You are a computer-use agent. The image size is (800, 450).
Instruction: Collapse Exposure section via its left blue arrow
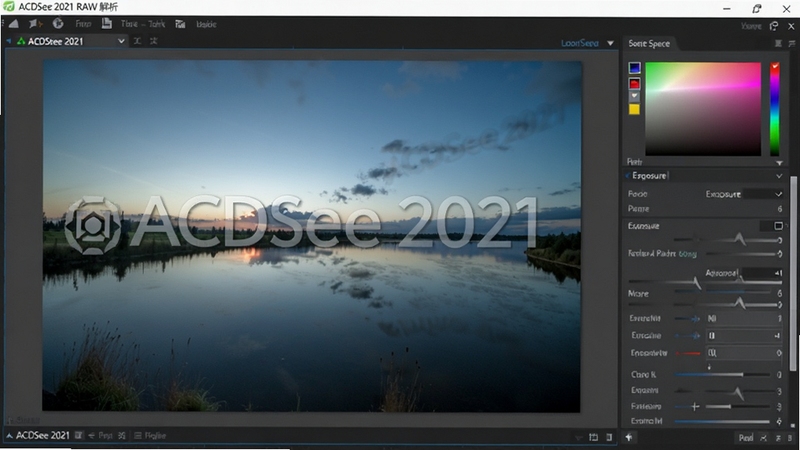[628, 176]
